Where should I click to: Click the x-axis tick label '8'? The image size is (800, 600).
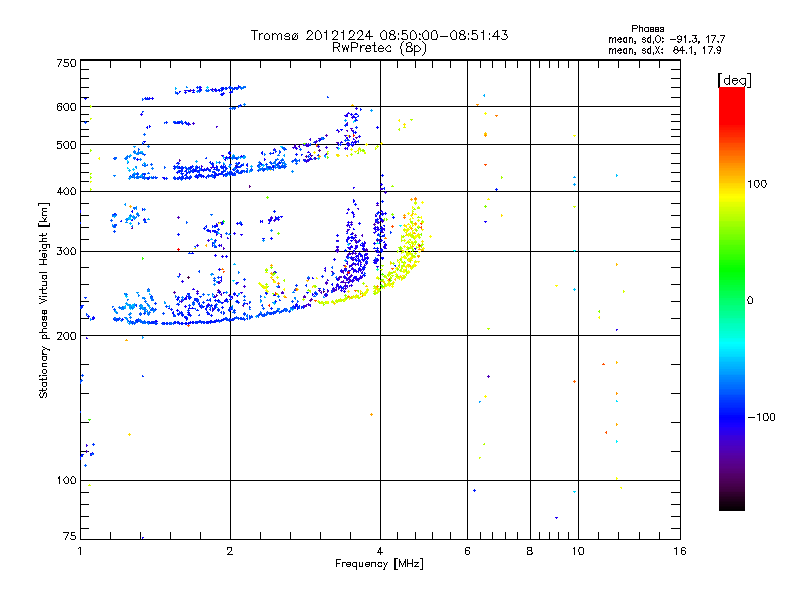point(530,551)
